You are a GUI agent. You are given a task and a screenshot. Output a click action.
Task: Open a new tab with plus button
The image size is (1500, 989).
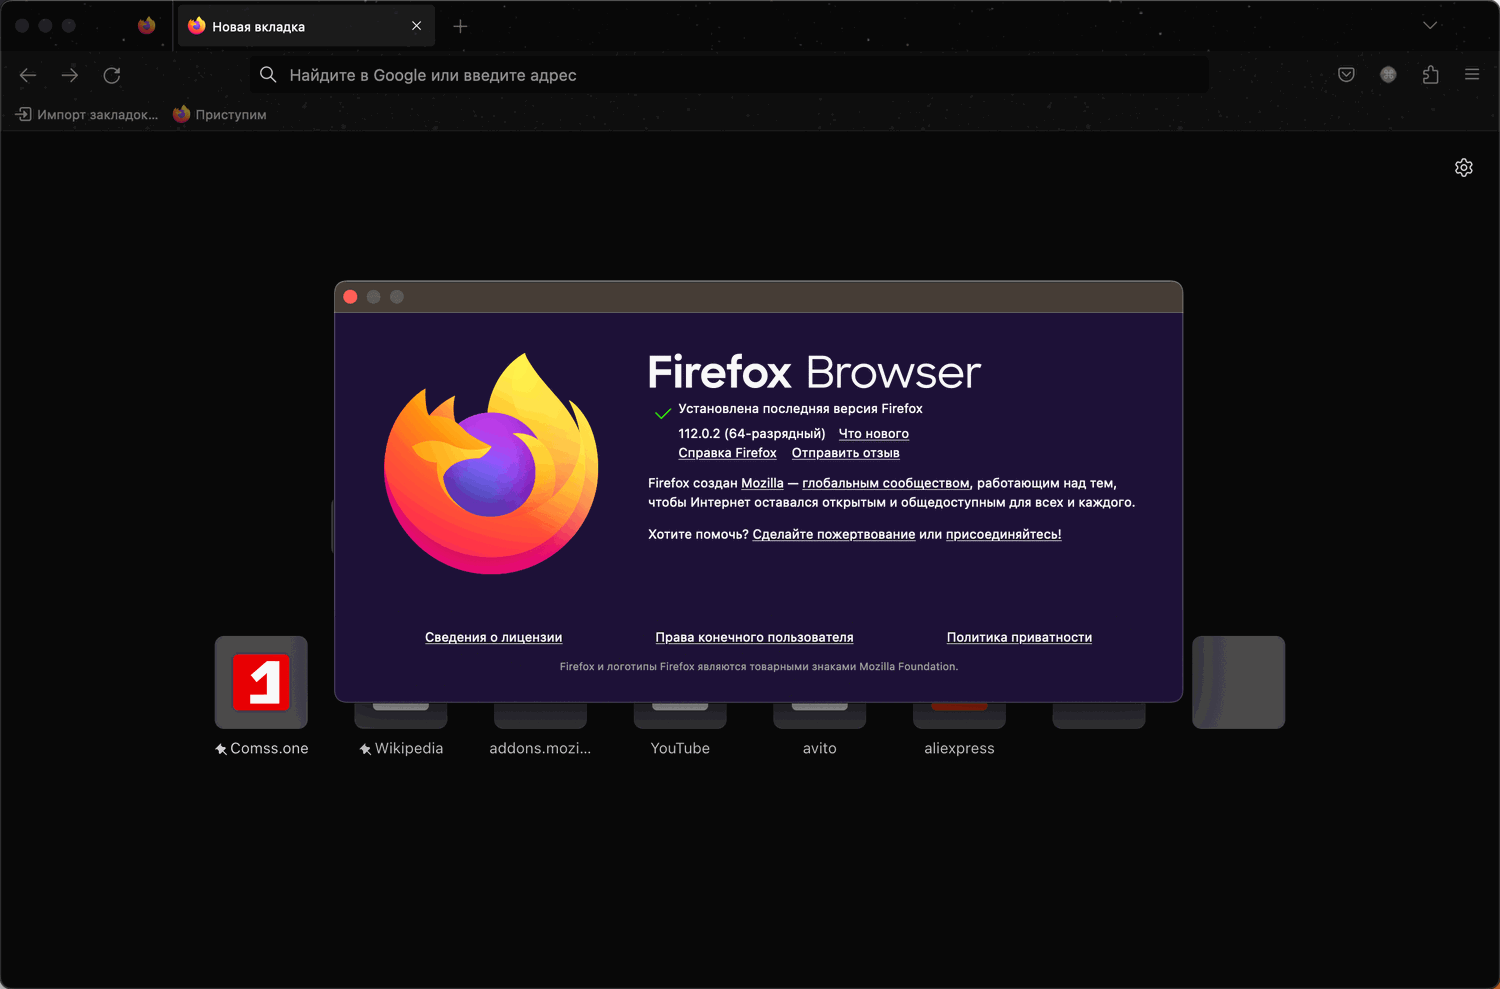(x=460, y=27)
